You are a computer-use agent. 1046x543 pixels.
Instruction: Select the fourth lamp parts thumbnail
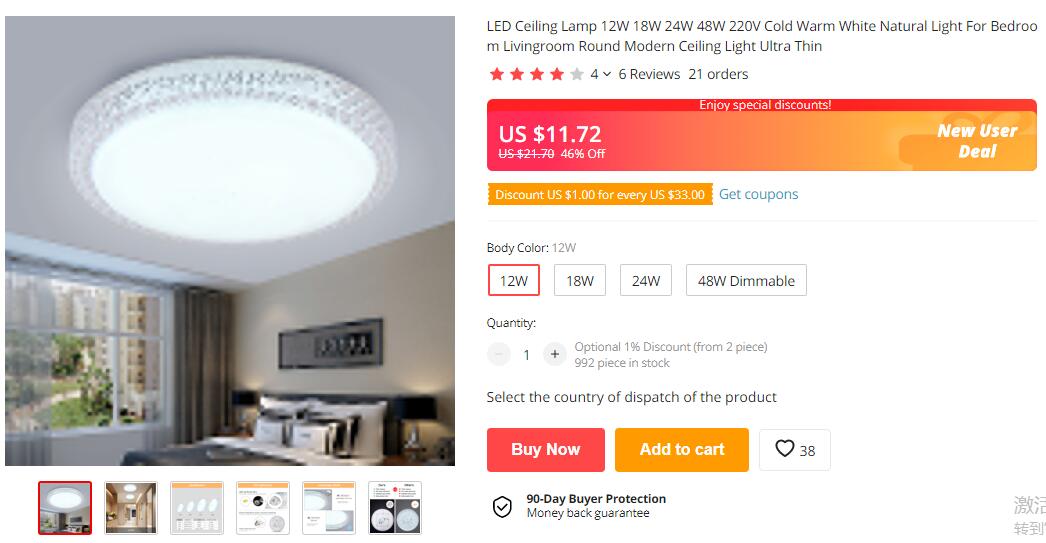(263, 508)
